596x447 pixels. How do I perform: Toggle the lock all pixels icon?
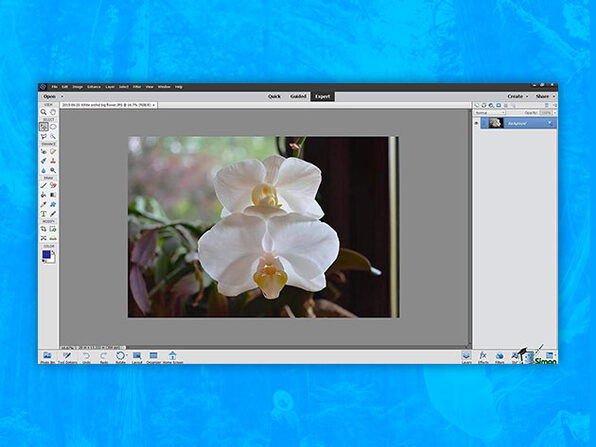pyautogui.click(x=506, y=105)
